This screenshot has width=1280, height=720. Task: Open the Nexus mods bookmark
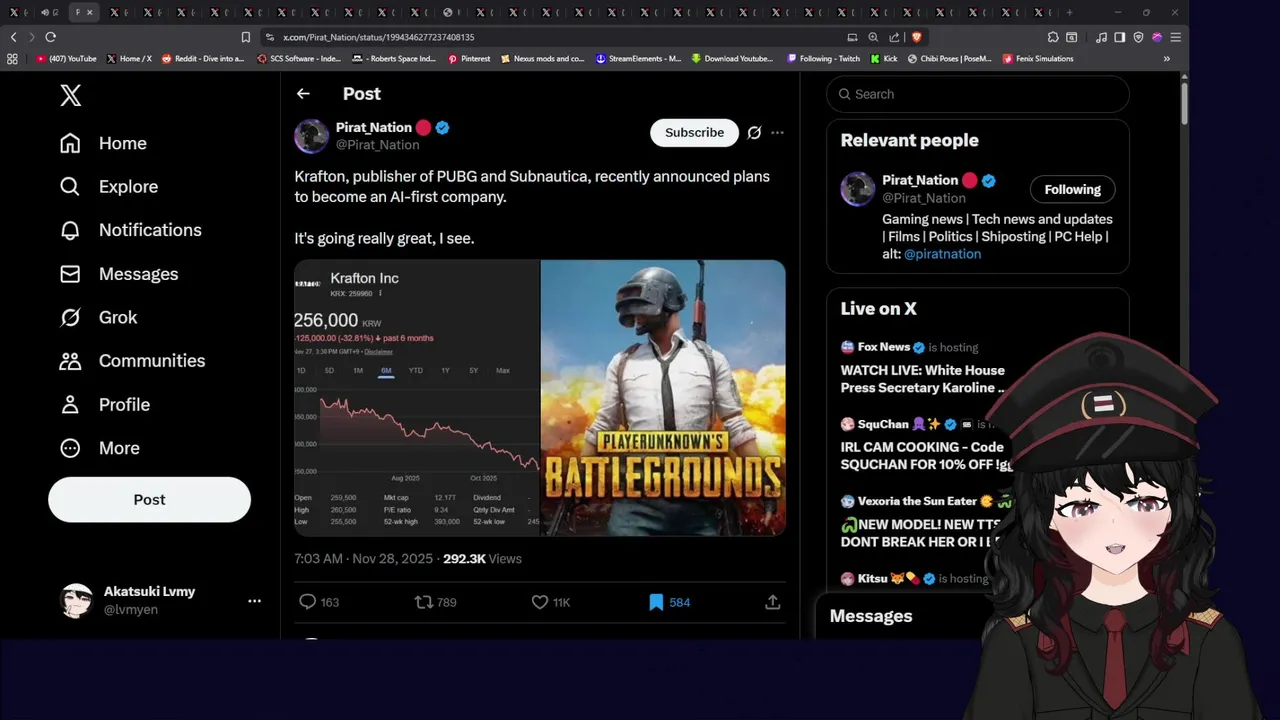click(542, 59)
